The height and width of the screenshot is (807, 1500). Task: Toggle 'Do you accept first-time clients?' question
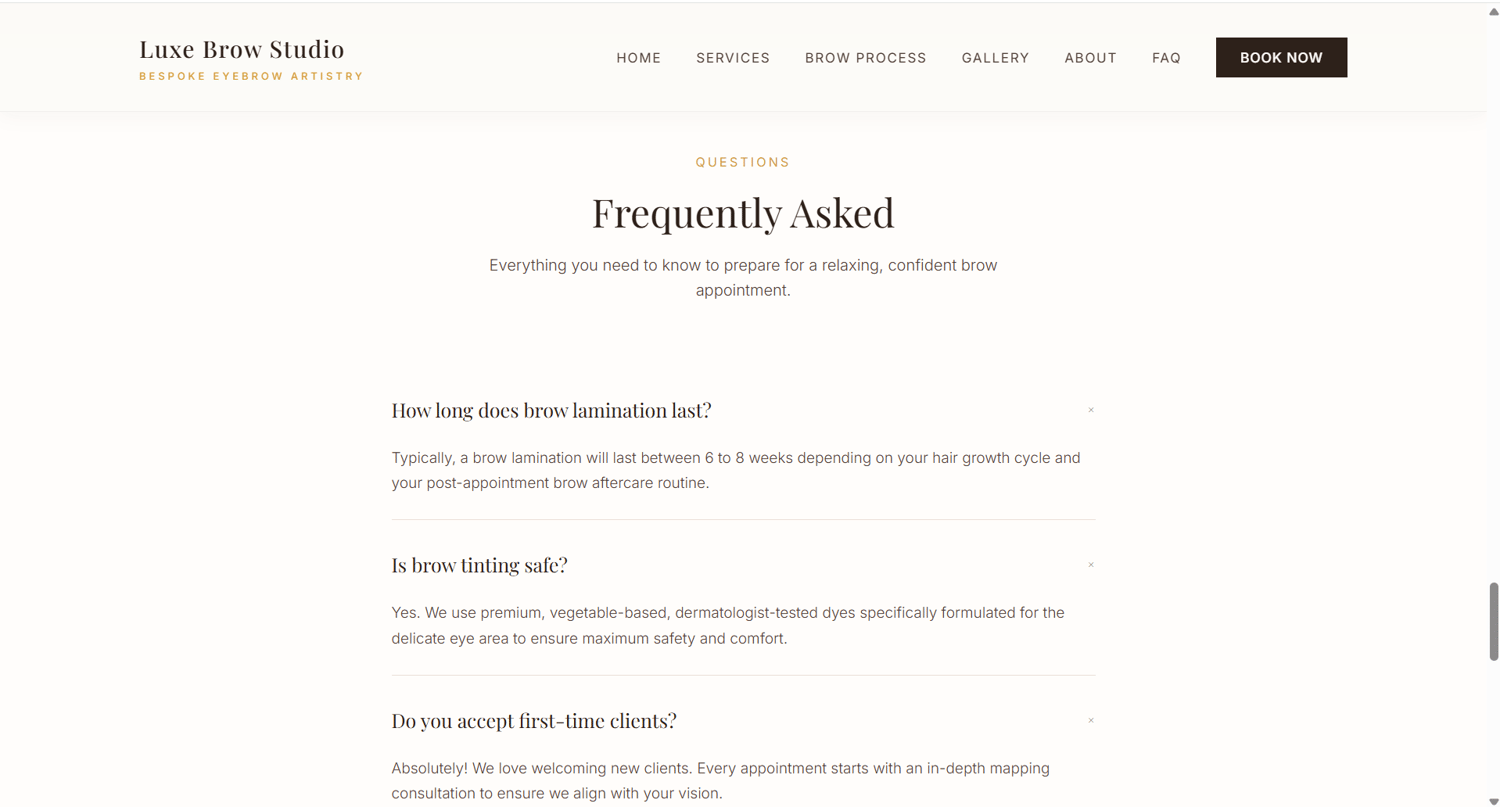743,721
